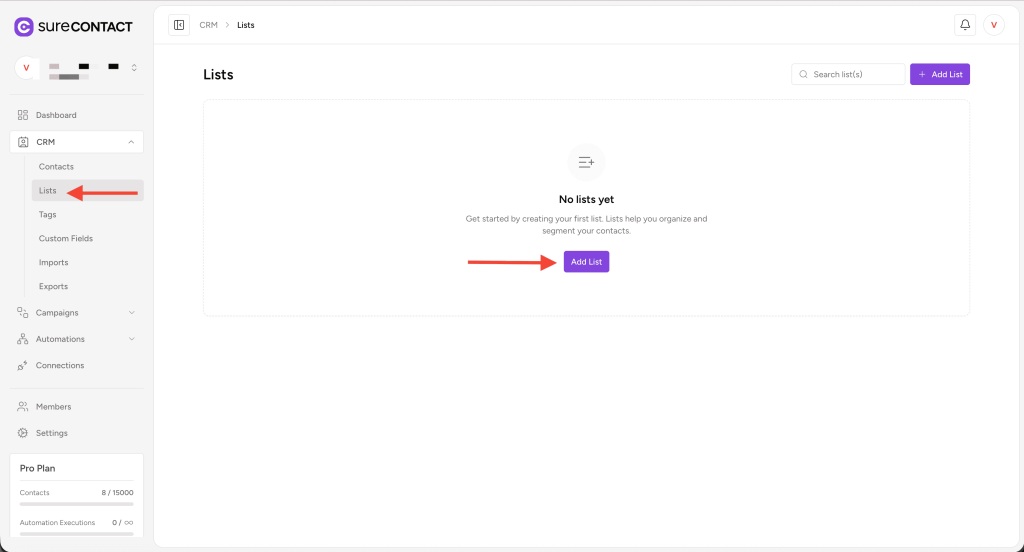Collapse the CRM section chevron
The height and width of the screenshot is (552, 1024).
tap(131, 142)
